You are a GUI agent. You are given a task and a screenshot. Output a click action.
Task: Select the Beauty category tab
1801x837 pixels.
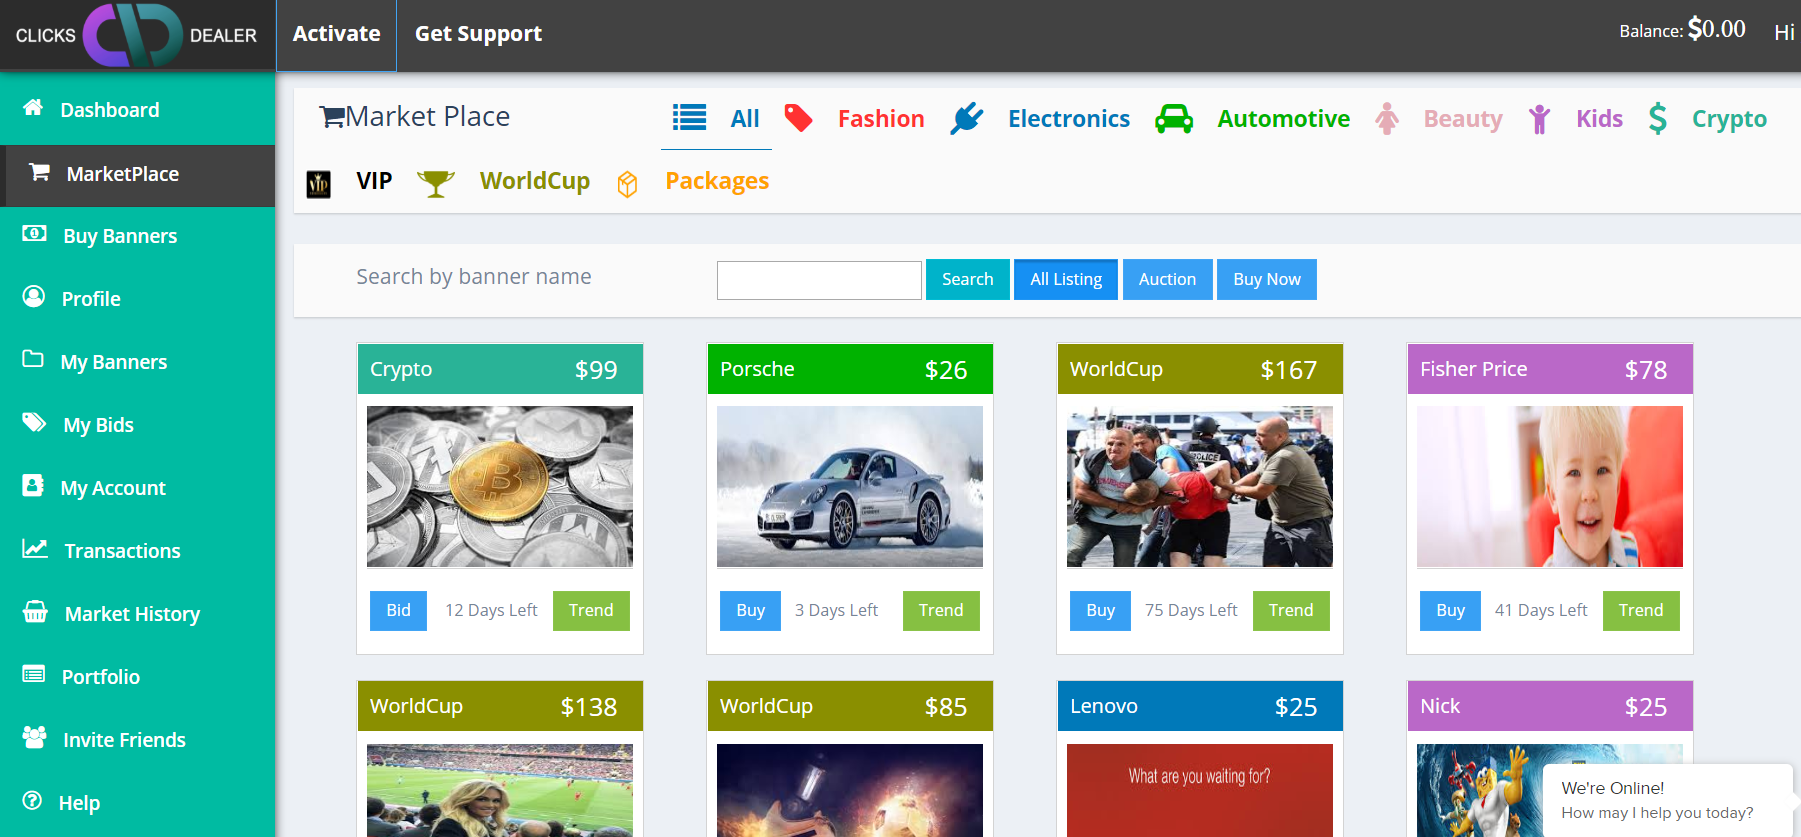[x=1463, y=119]
